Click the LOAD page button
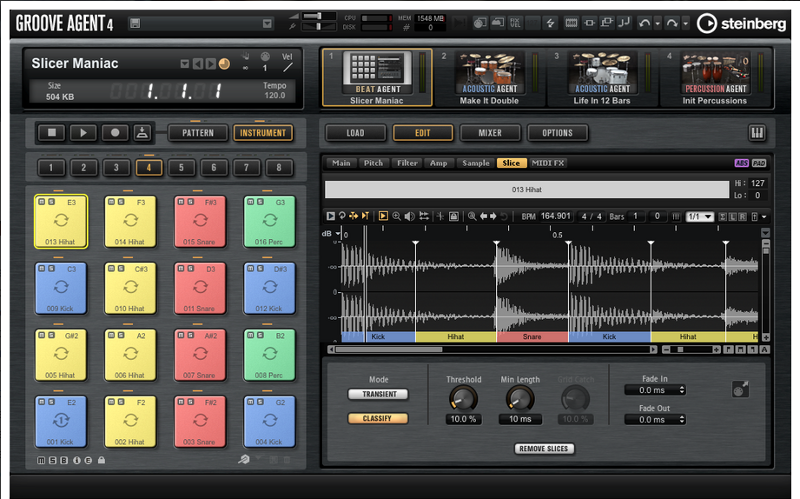This screenshot has width=800, height=499. [356, 133]
